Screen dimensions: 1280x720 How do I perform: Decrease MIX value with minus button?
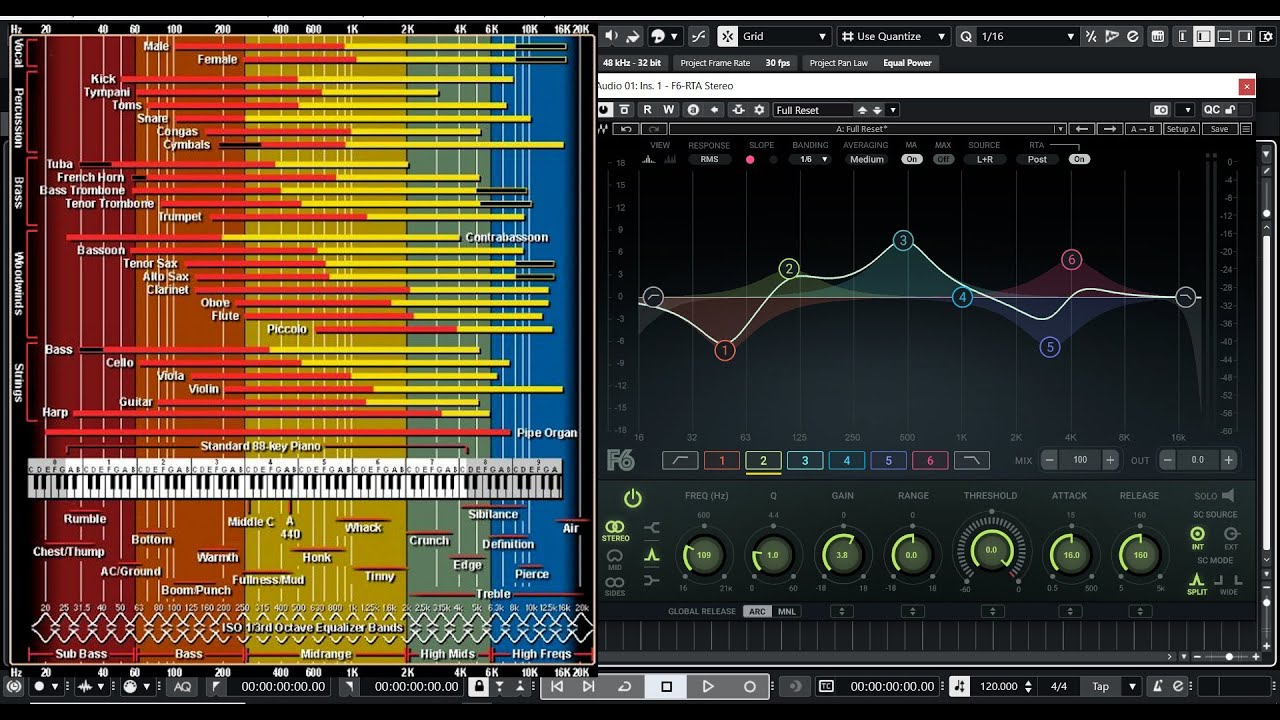[1050, 460]
